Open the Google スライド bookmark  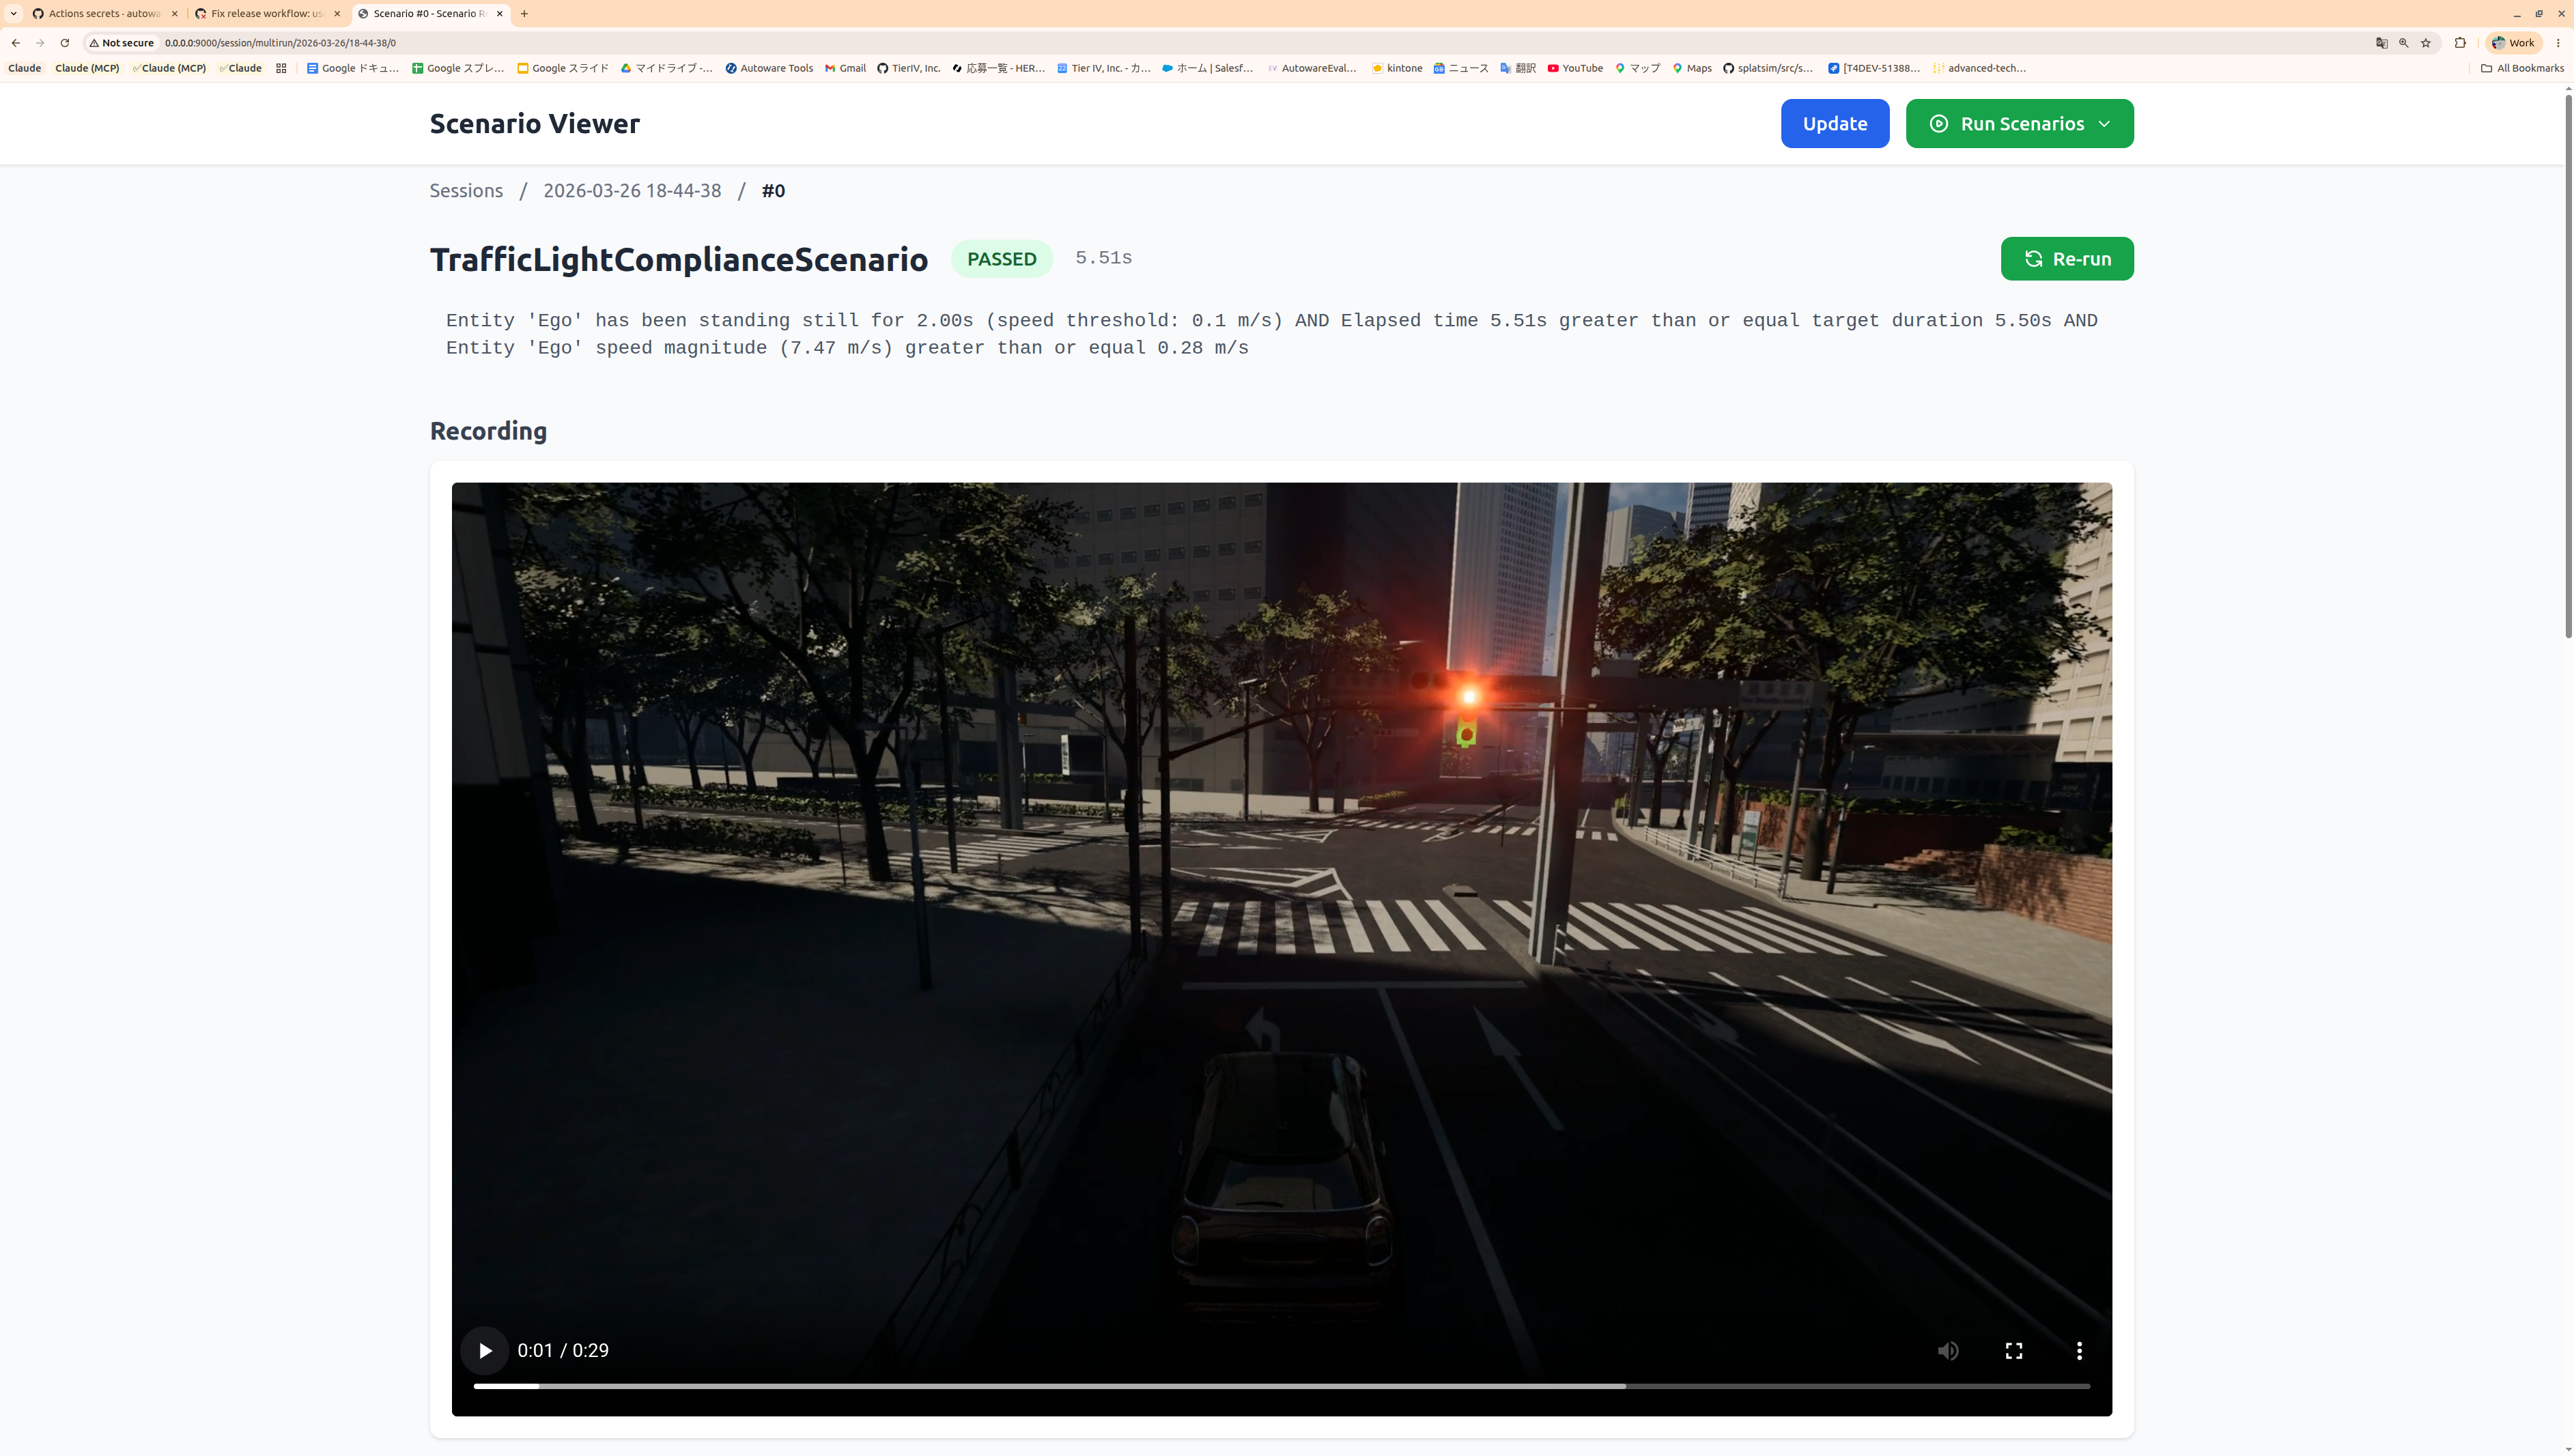(x=562, y=68)
